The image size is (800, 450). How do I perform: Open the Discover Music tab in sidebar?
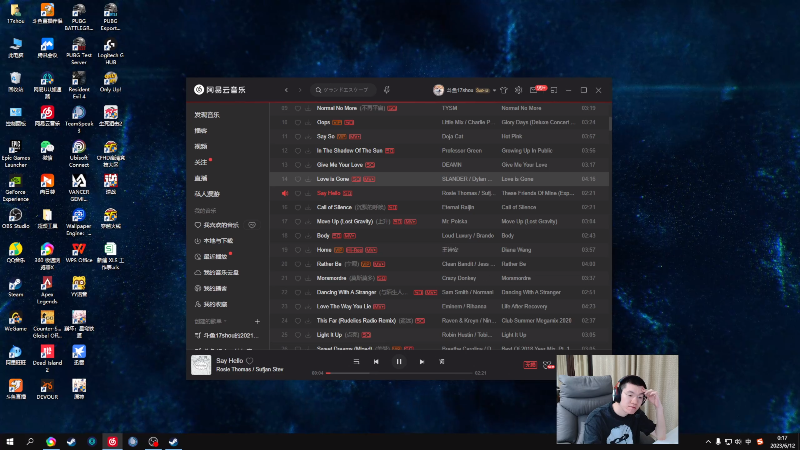[207, 115]
